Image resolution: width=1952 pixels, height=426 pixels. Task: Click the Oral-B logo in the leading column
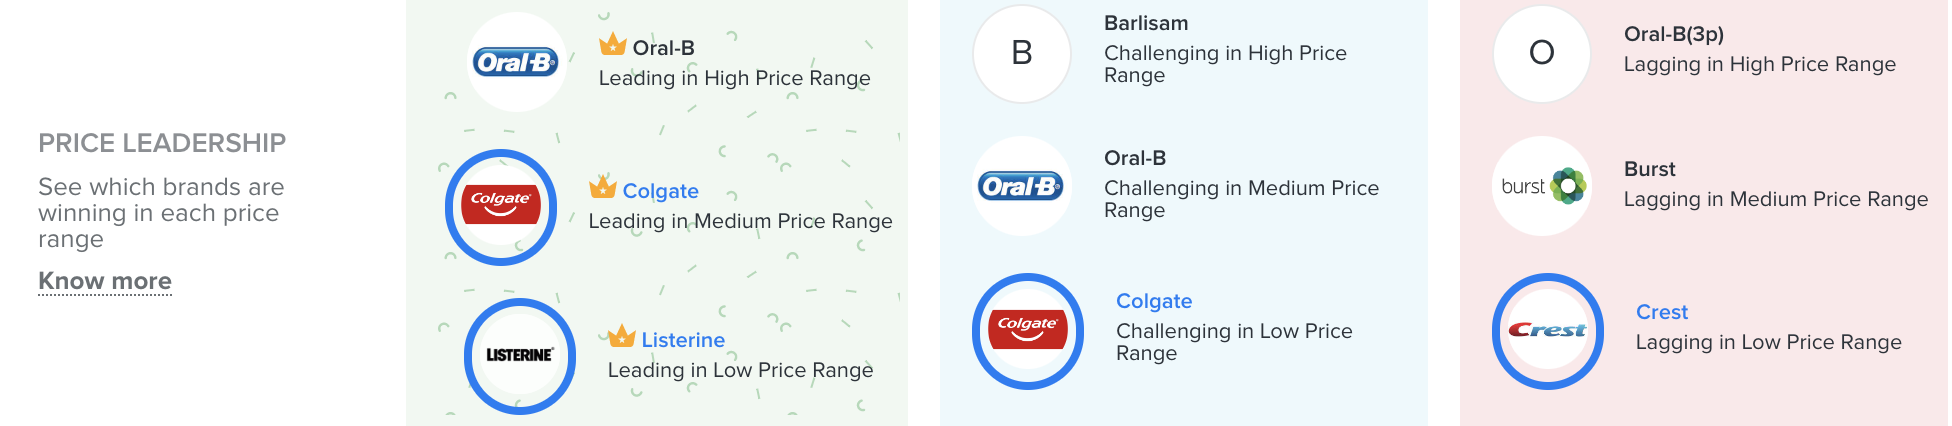(x=517, y=62)
